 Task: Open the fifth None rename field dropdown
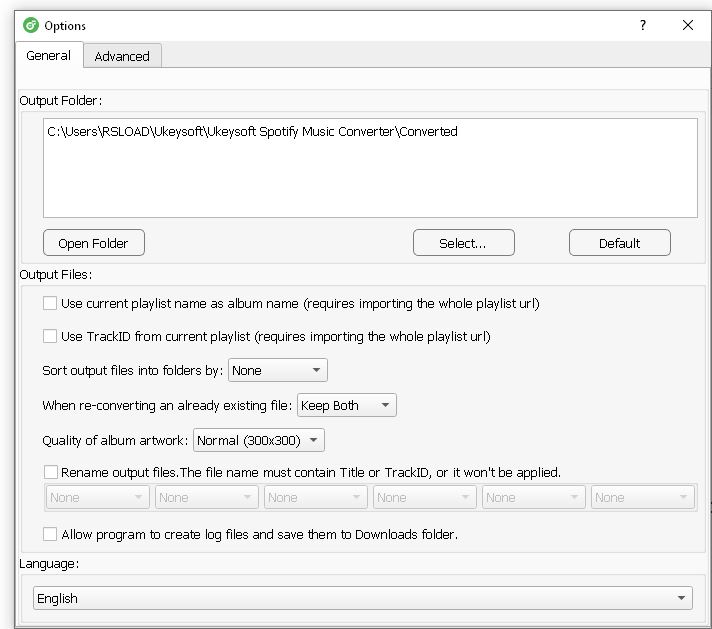pyautogui.click(x=533, y=497)
